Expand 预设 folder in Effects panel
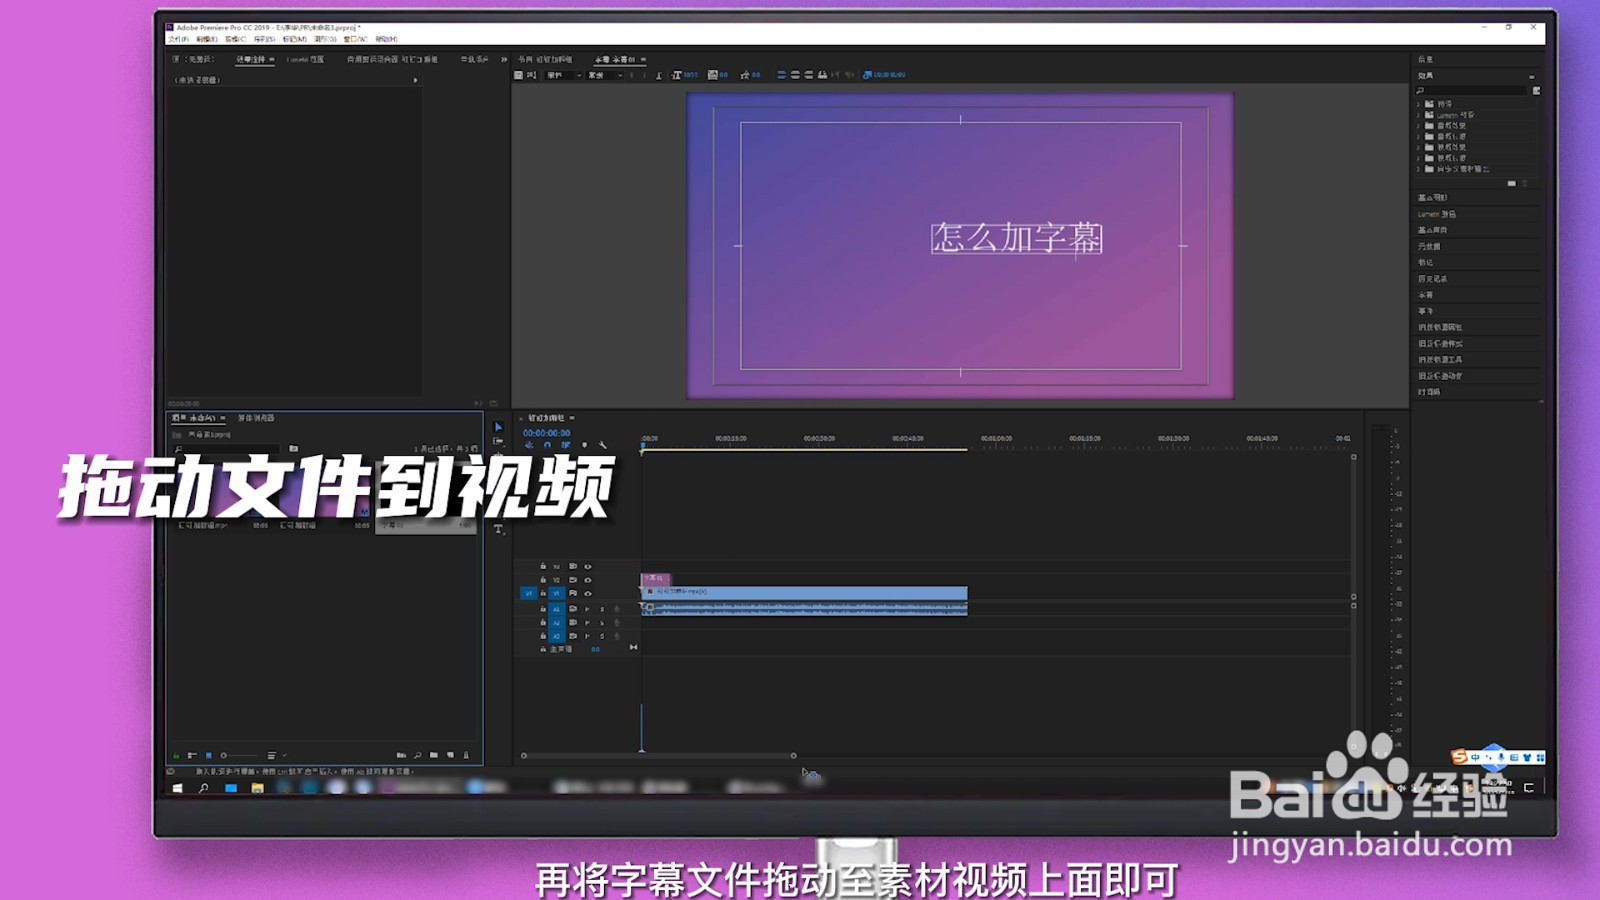 (1418, 104)
